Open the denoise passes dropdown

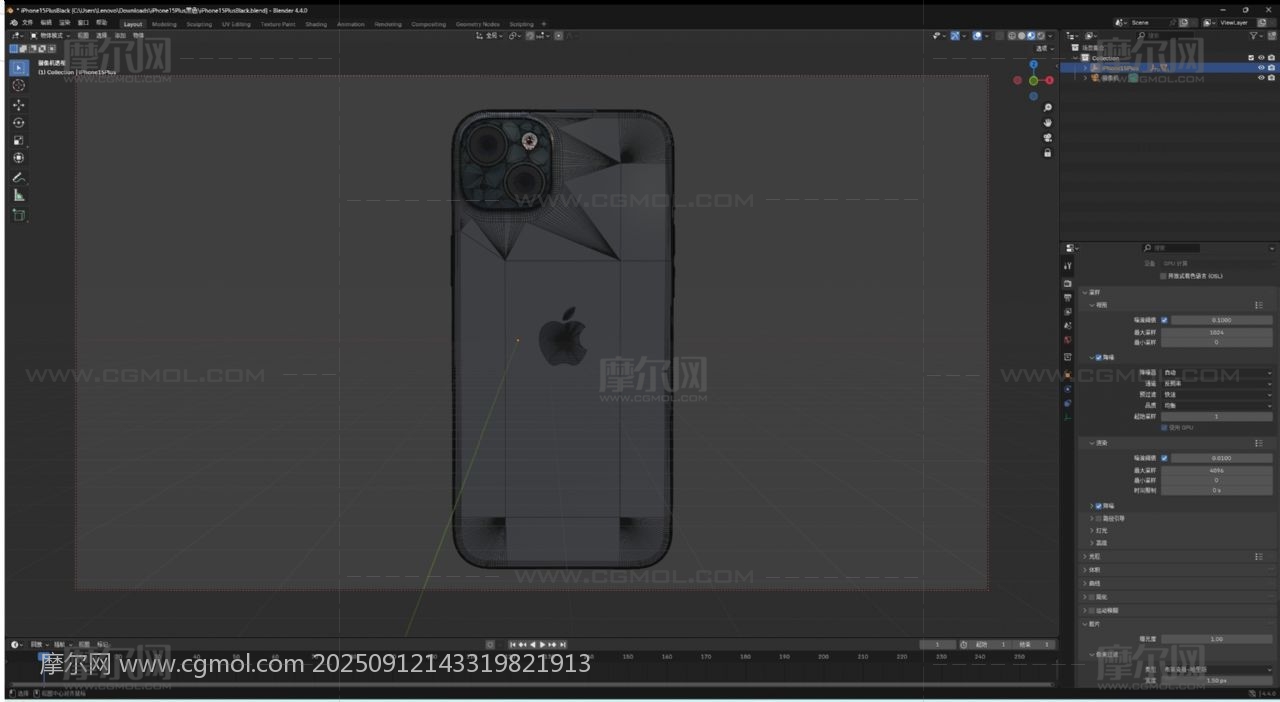click(1217, 383)
